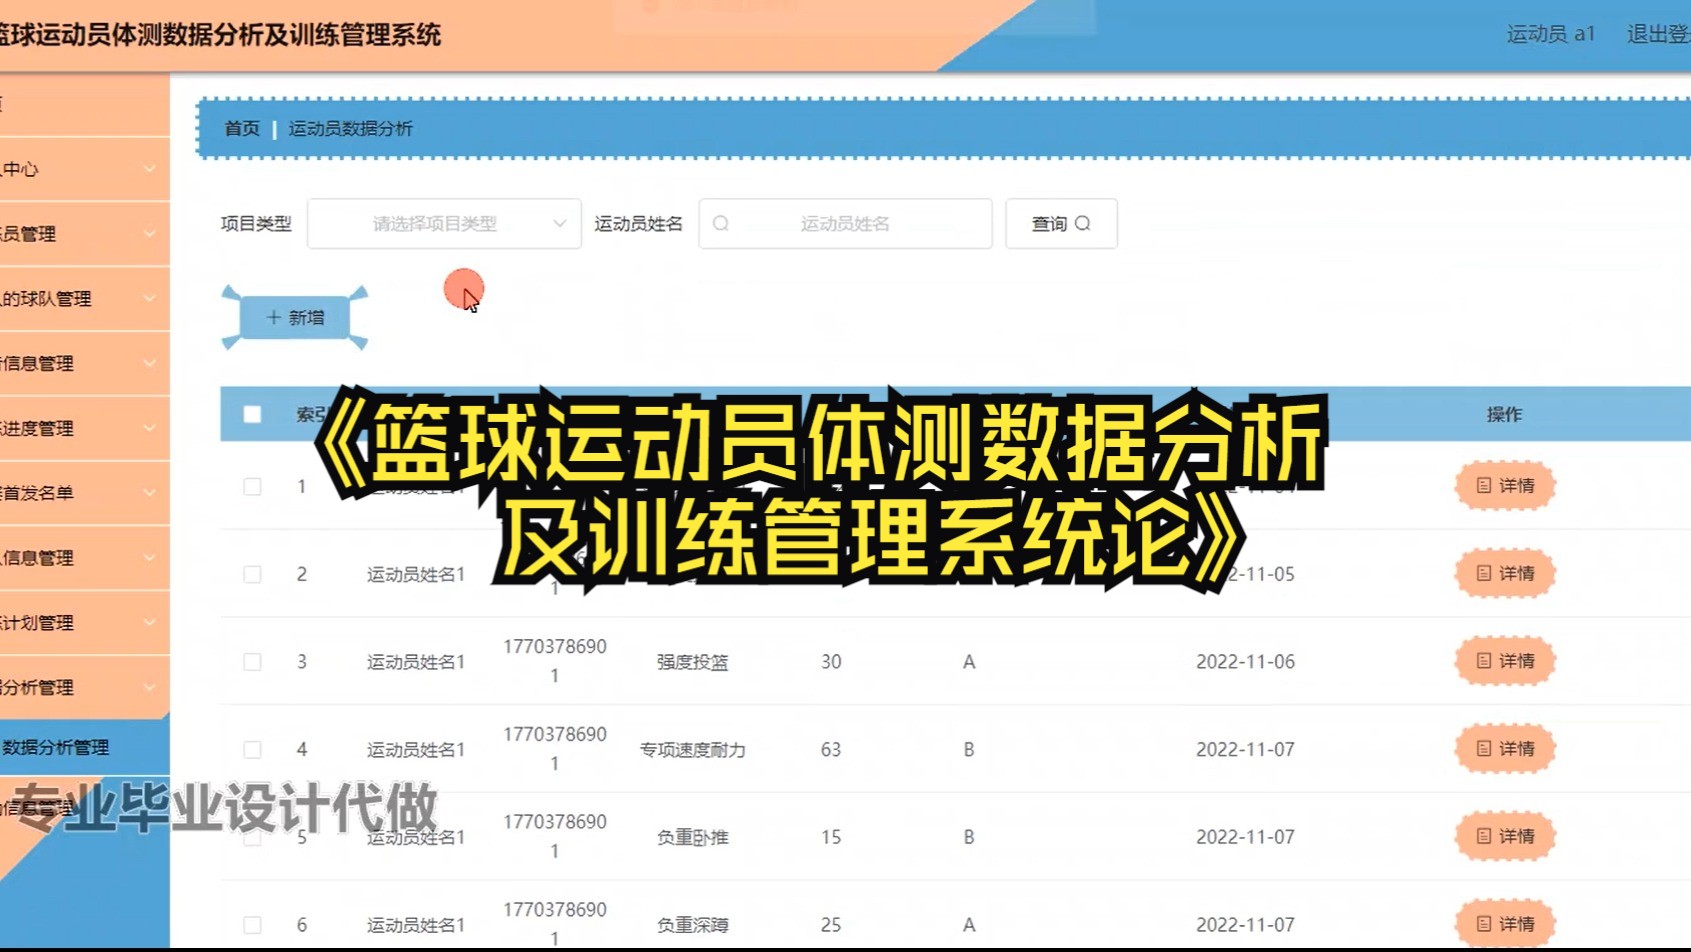Screen dimensions: 1691x952
Task: Click the 负重深蹲 cell
Action: [692, 925]
